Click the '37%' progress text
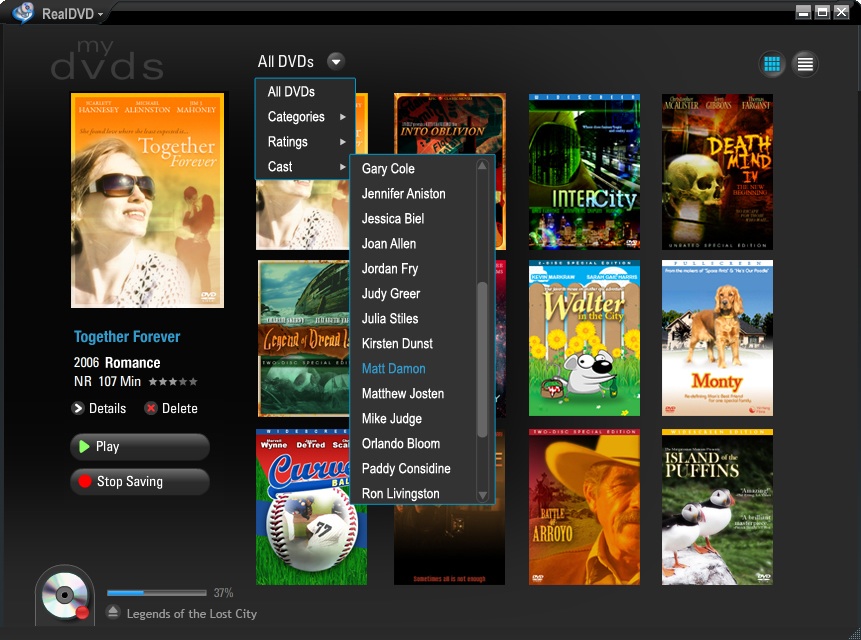 223,593
